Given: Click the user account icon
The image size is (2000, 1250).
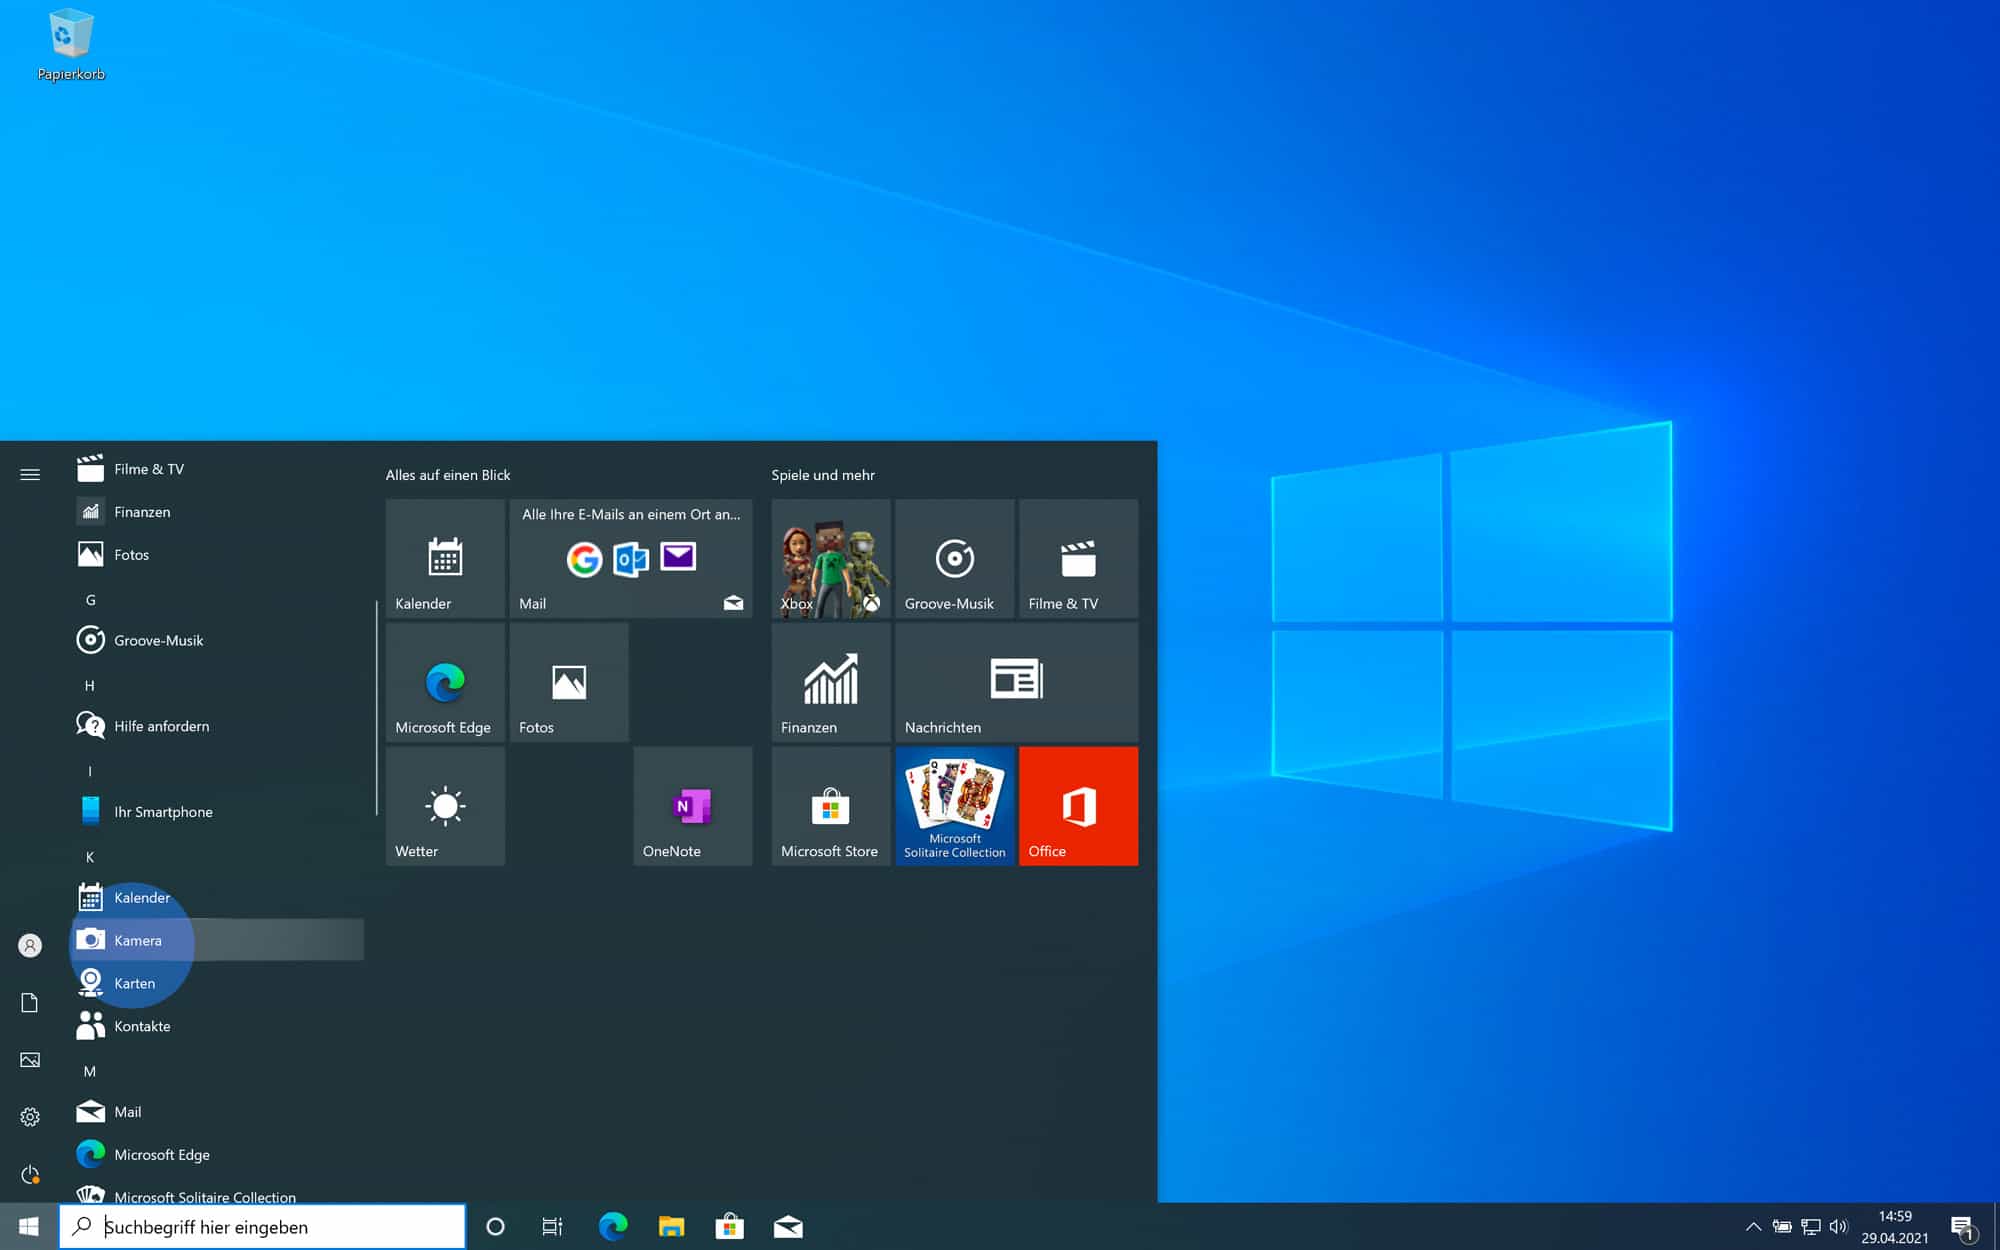Looking at the screenshot, I should click(30, 945).
